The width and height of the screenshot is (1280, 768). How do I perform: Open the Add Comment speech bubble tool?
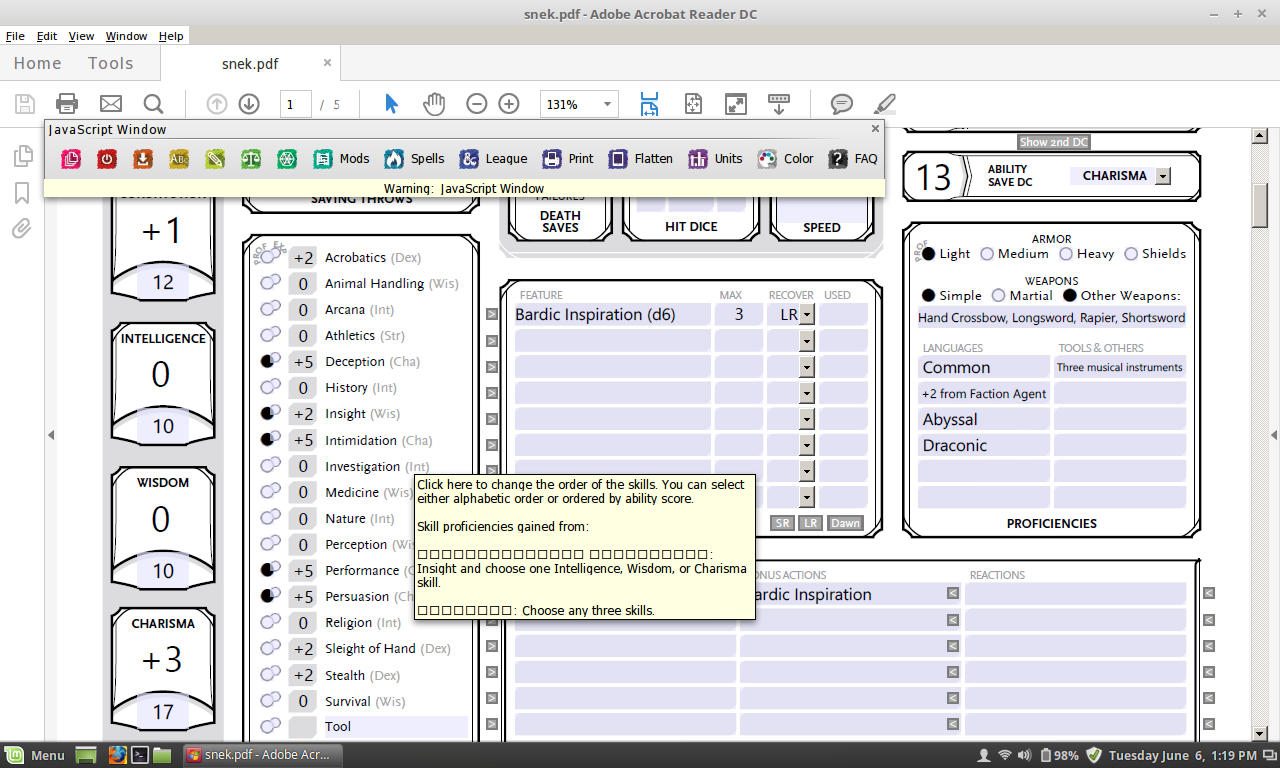842,104
